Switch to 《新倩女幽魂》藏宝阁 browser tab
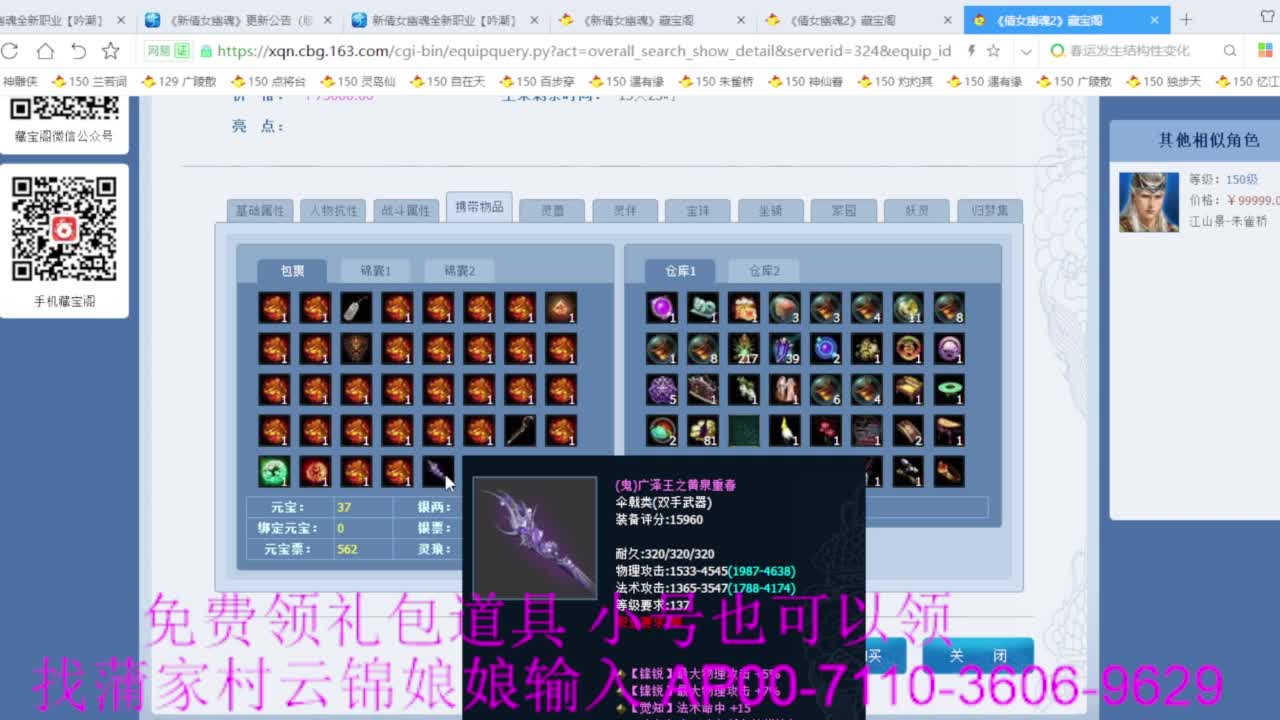The height and width of the screenshot is (720, 1280). coord(652,19)
